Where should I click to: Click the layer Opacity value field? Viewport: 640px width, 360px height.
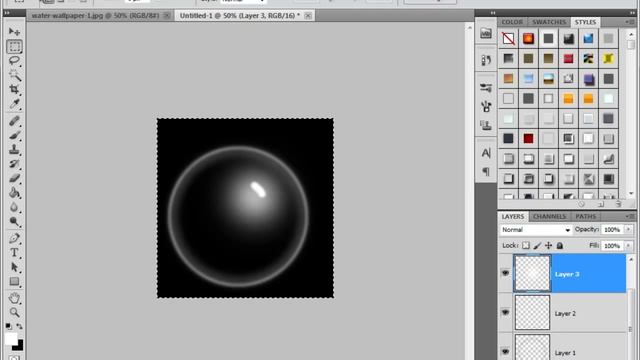pos(612,230)
